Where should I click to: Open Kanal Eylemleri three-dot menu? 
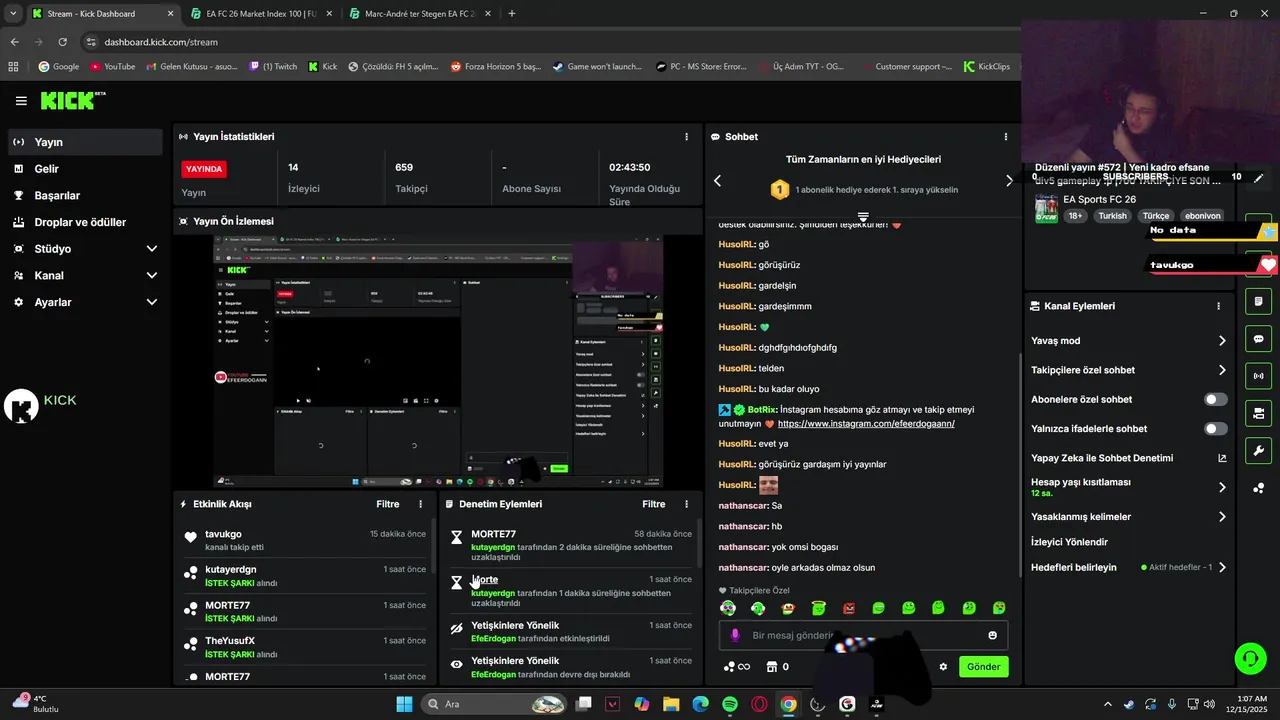[1218, 306]
